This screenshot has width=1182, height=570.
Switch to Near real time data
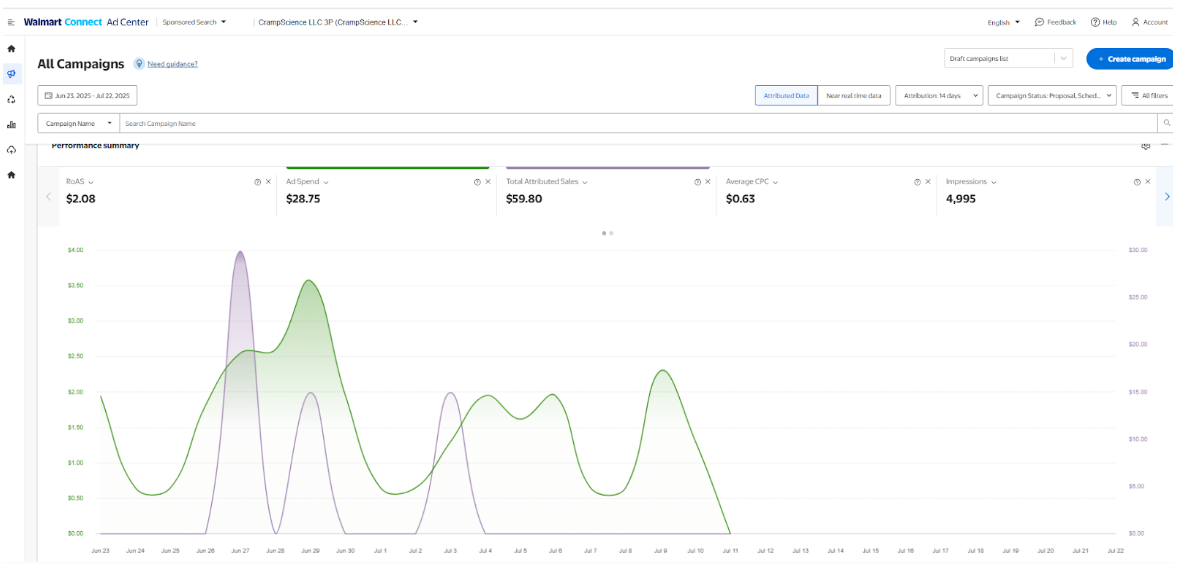853,96
